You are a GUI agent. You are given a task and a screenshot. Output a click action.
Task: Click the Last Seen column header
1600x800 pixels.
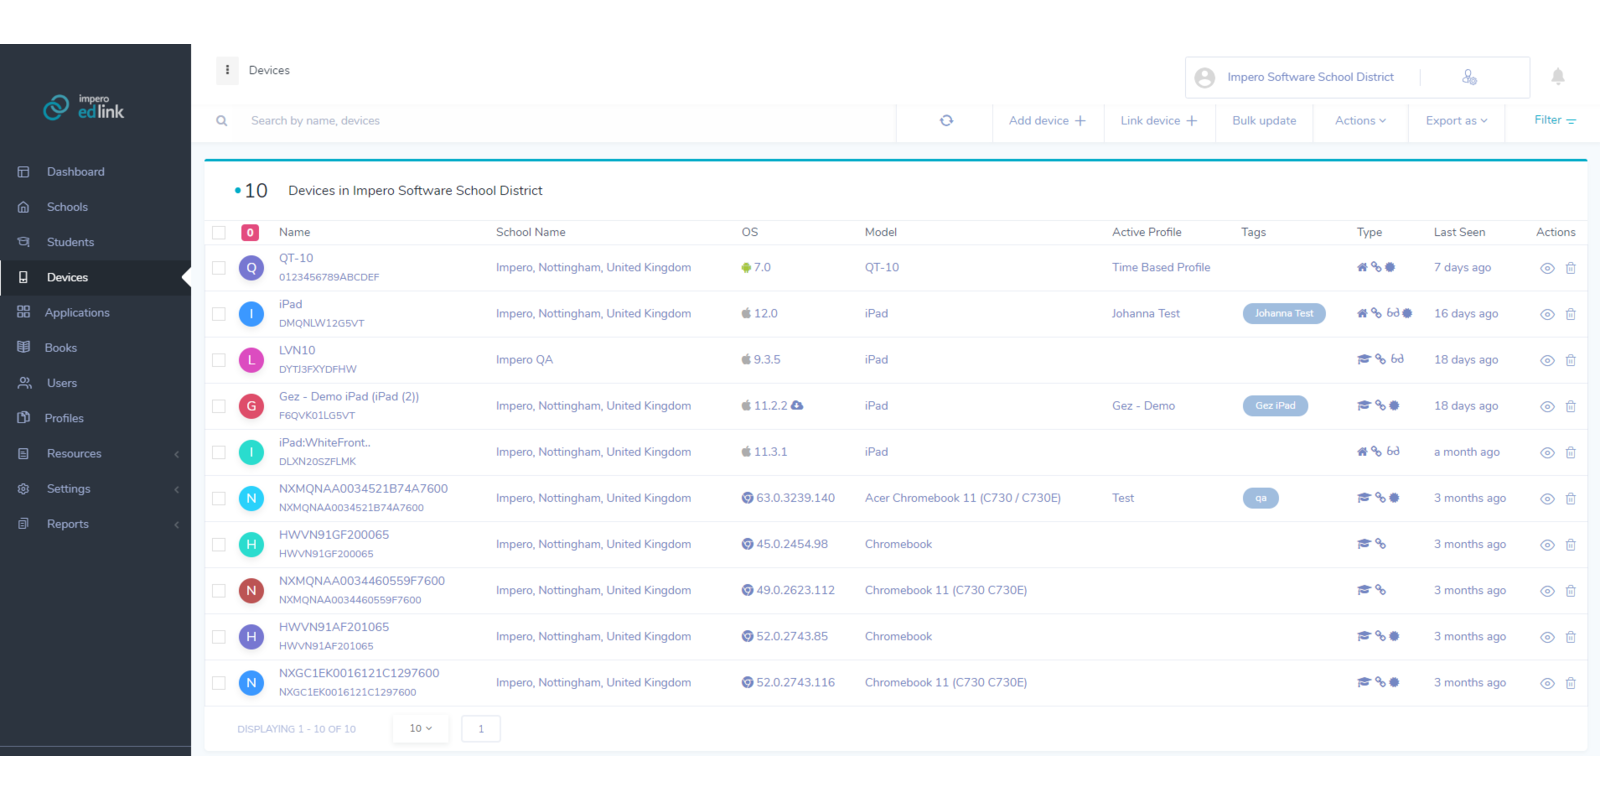[1459, 232]
